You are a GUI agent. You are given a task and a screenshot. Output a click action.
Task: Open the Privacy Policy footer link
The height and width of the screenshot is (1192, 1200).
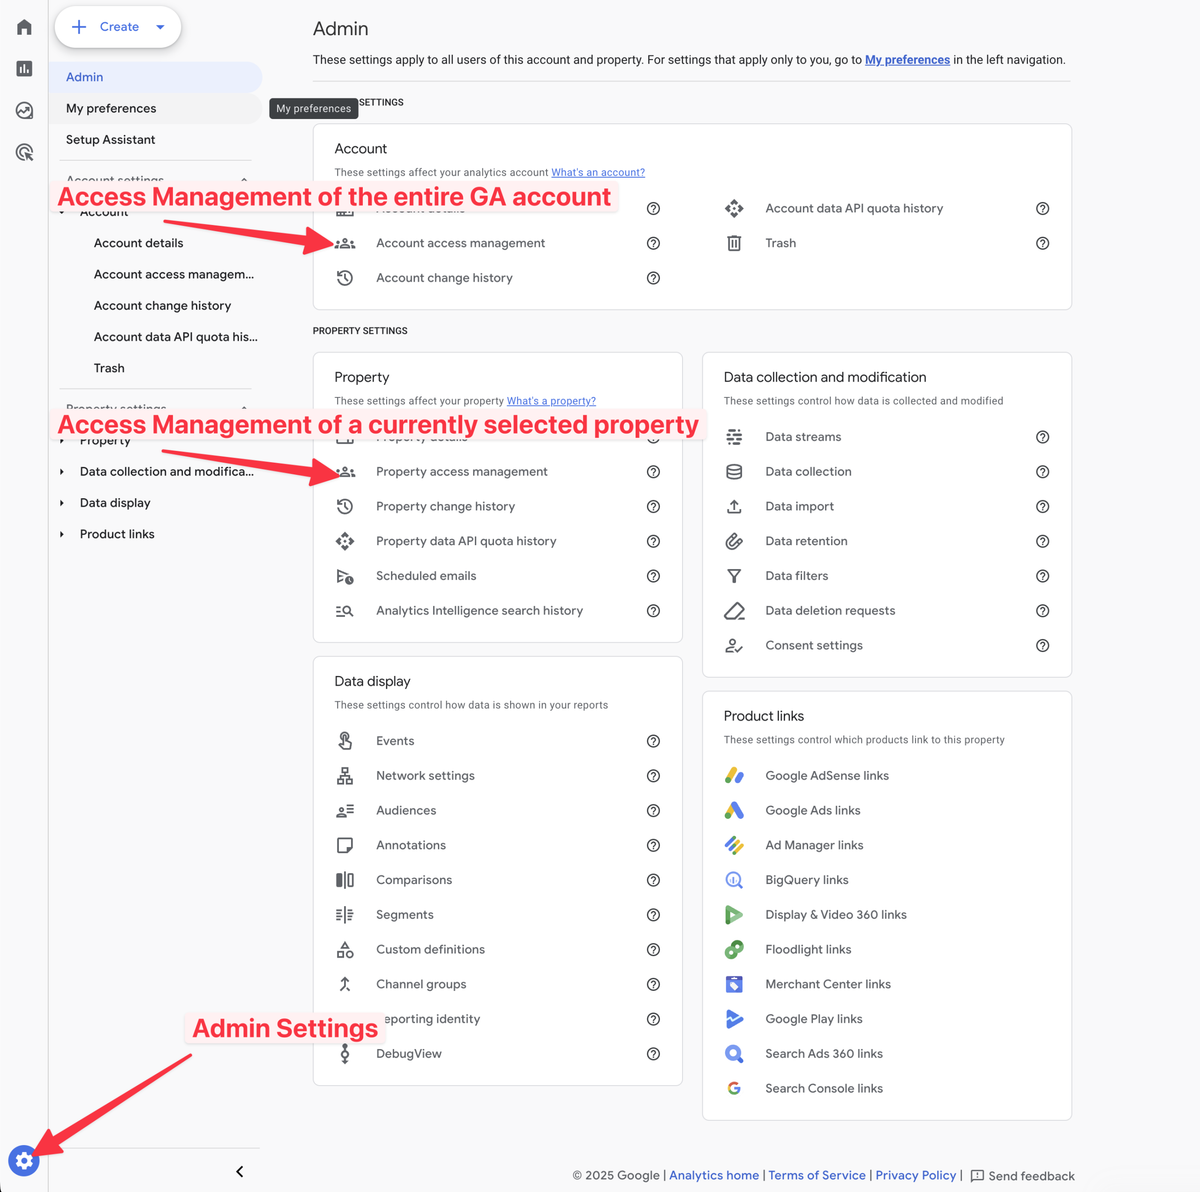tap(916, 1175)
